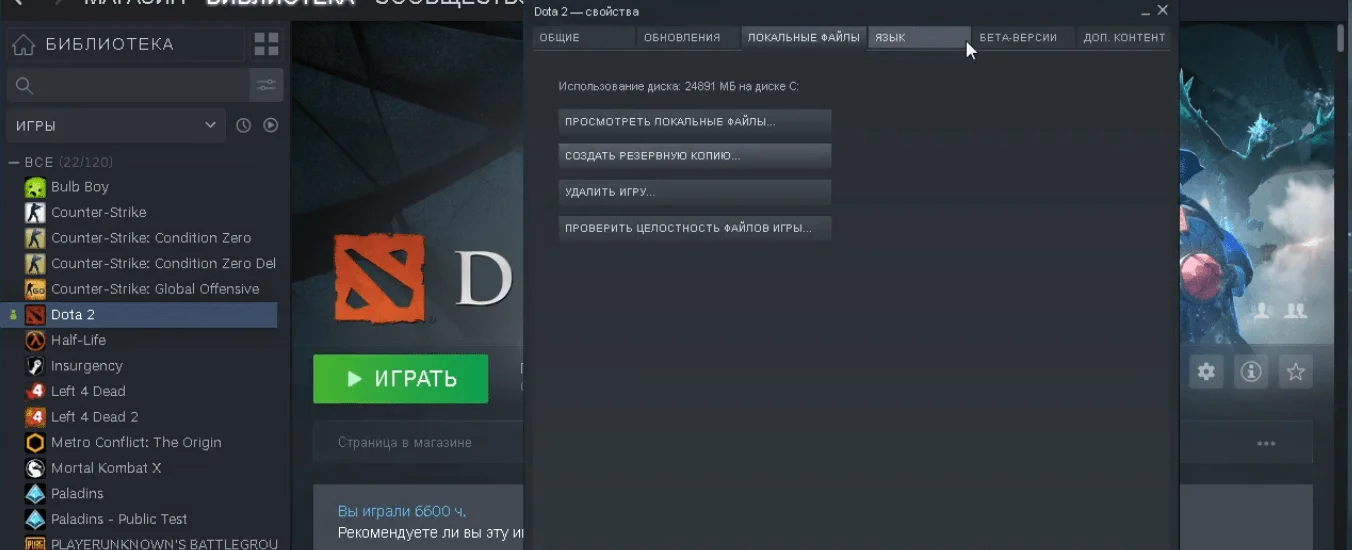The image size is (1352, 550).
Task: Click the Dota 2 list icon
Action: [35, 315]
